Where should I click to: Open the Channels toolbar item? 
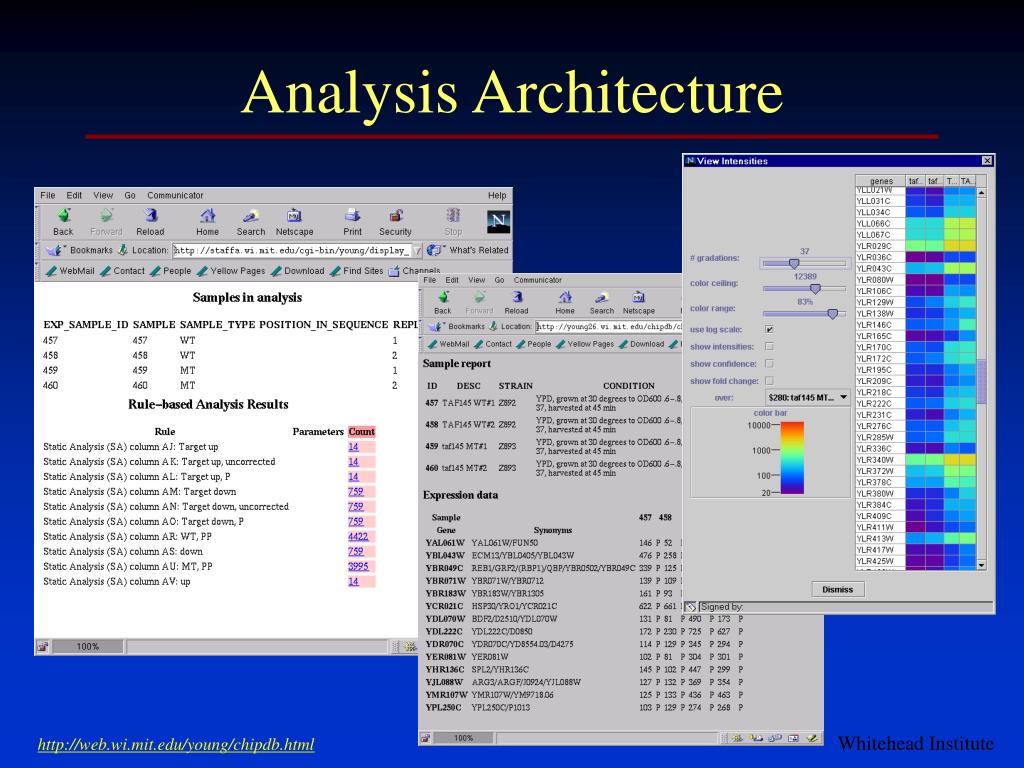point(414,271)
